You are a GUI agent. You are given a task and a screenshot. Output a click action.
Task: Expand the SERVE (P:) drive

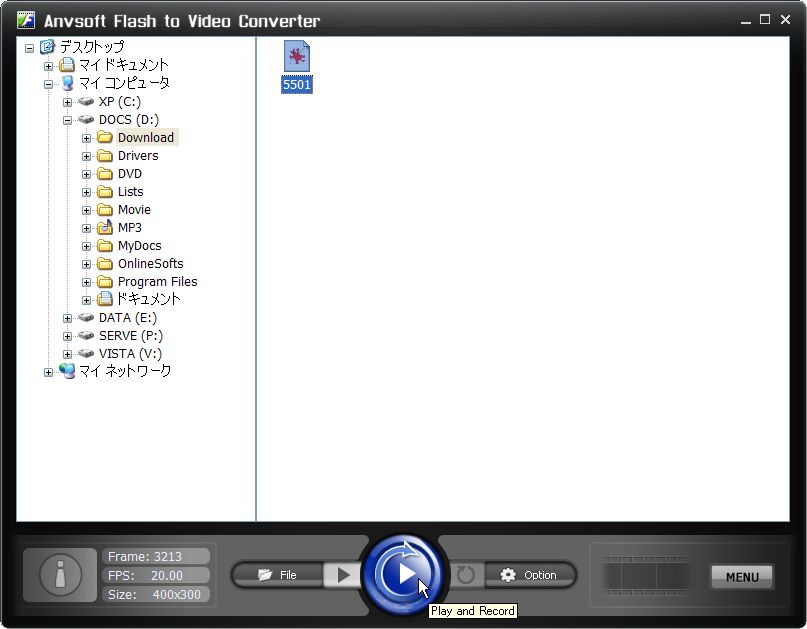tap(67, 336)
